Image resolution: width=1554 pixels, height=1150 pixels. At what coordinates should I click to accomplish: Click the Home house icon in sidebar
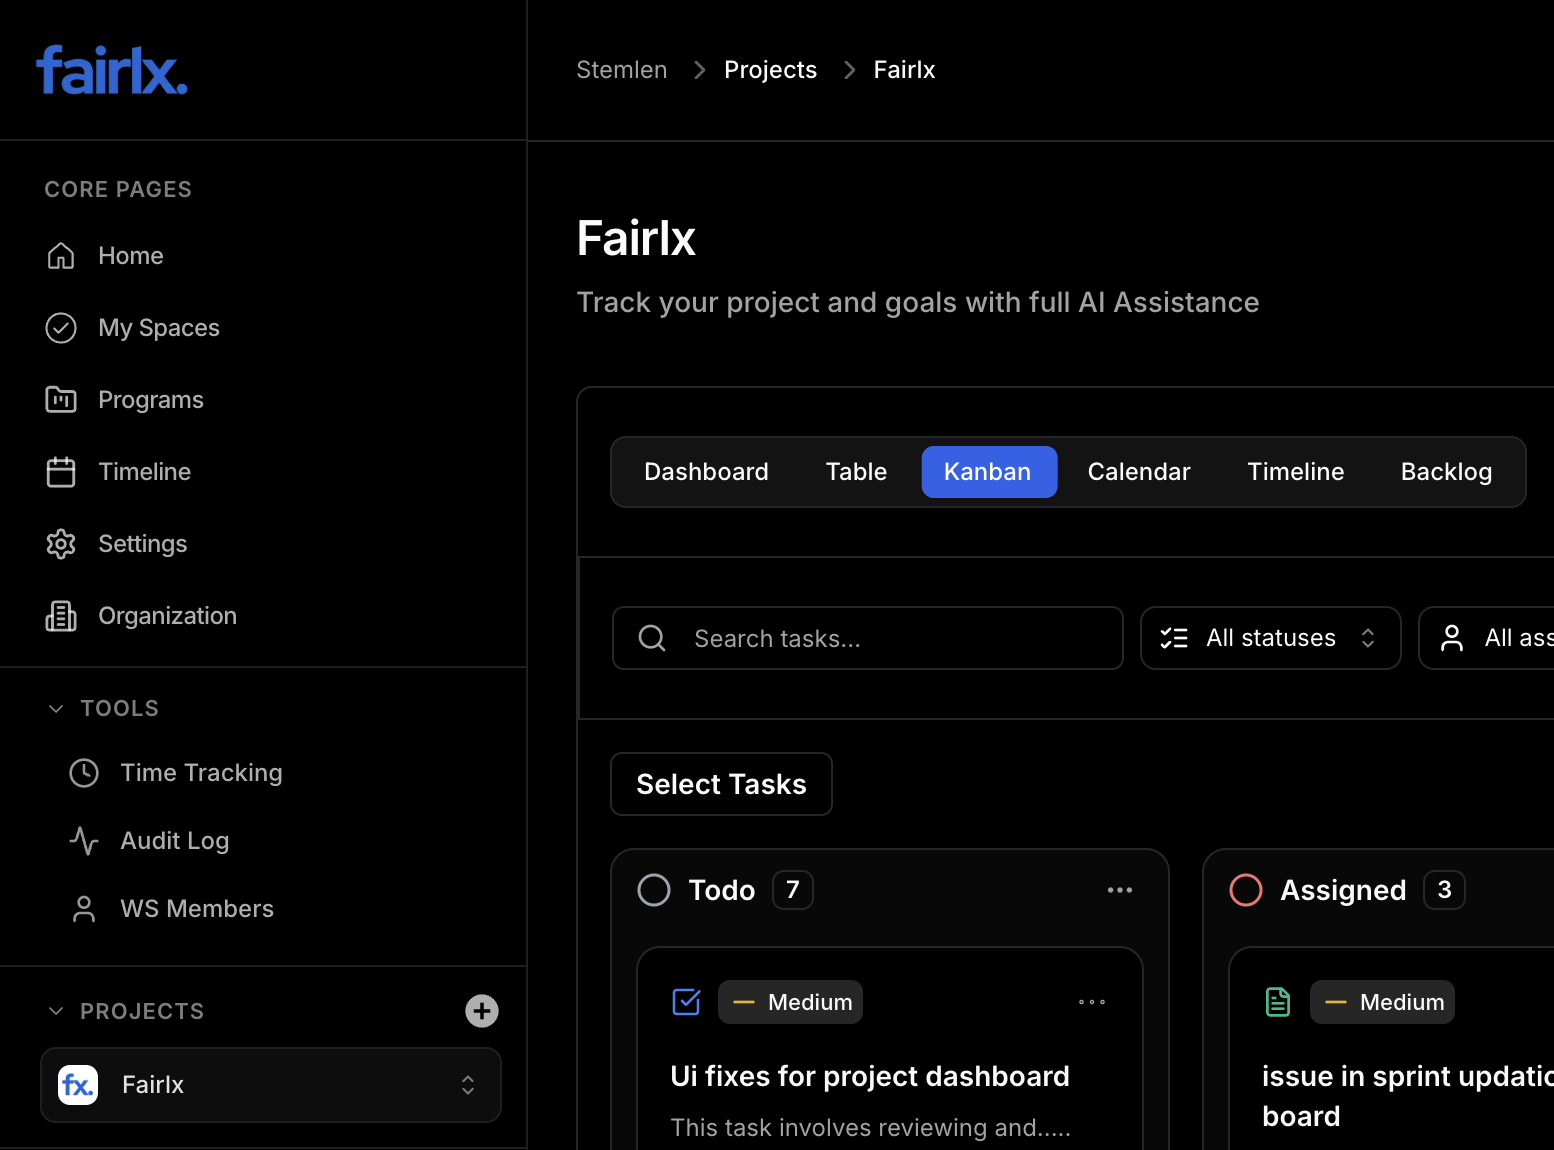click(x=61, y=256)
